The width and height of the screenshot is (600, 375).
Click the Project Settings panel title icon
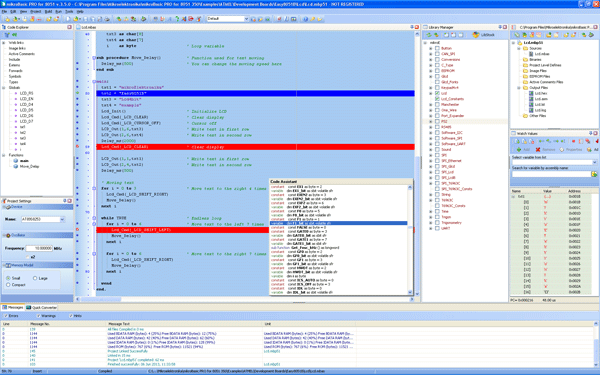(x=4, y=201)
